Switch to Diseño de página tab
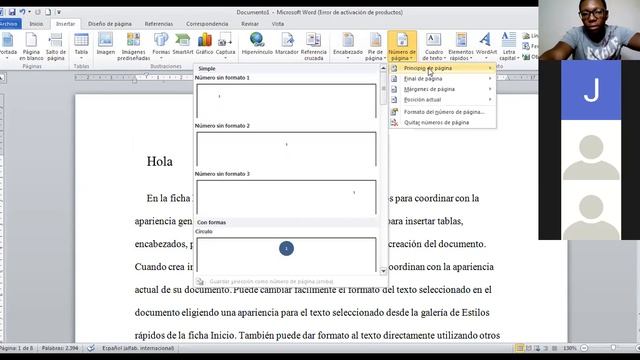 click(x=110, y=24)
